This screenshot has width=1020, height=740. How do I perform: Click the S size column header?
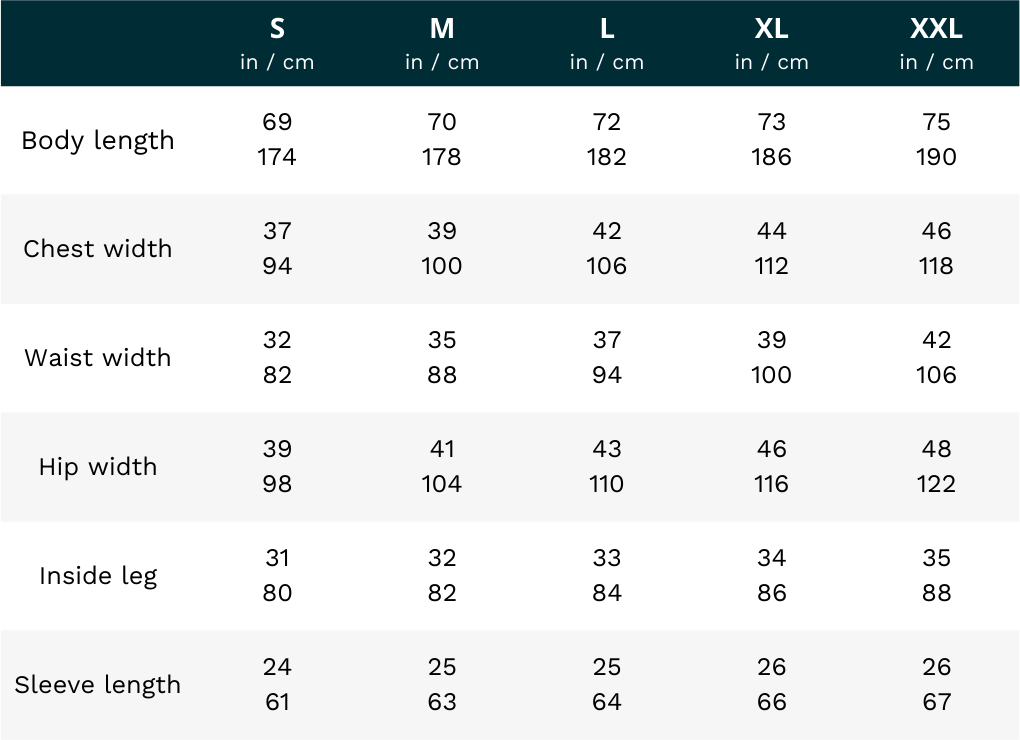coord(277,30)
